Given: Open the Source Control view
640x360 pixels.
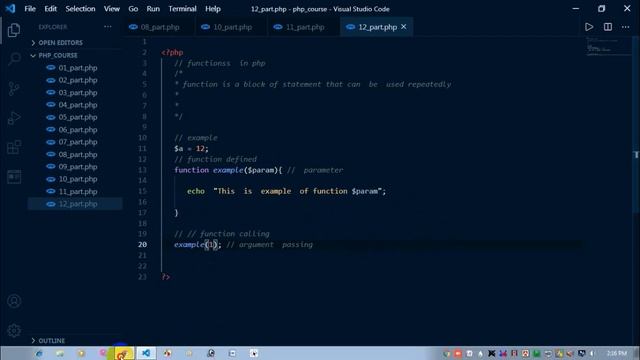Looking at the screenshot, I should point(14,89).
